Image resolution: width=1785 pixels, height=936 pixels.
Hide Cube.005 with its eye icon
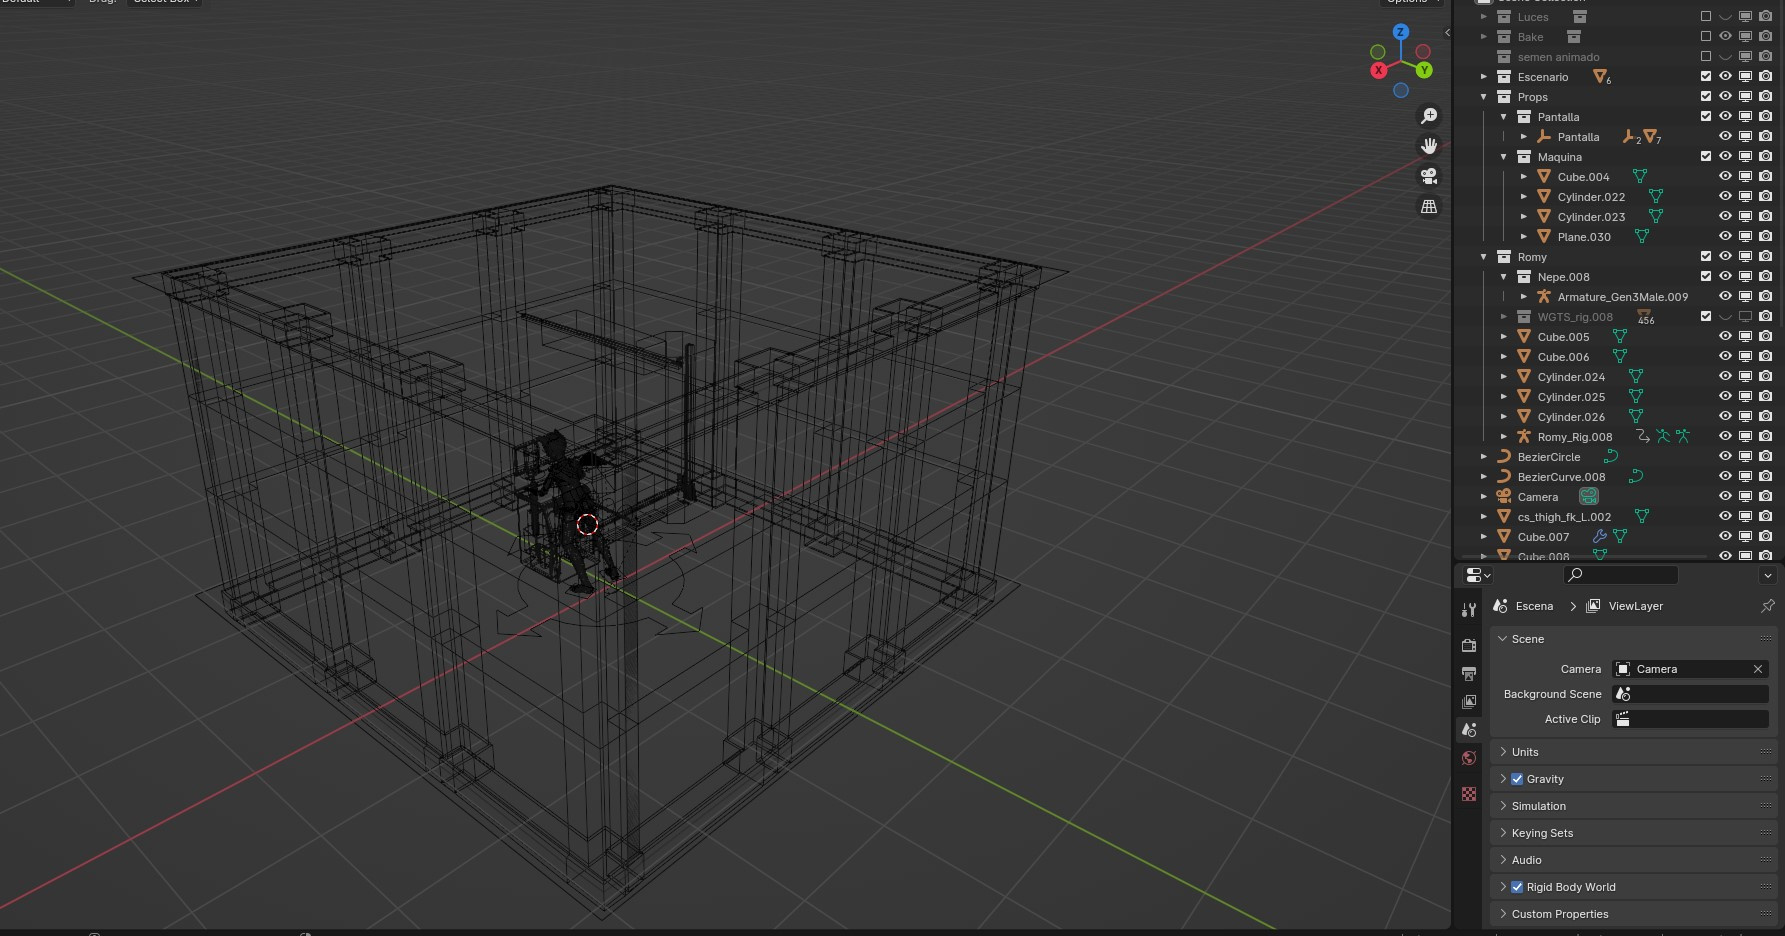pyautogui.click(x=1725, y=337)
